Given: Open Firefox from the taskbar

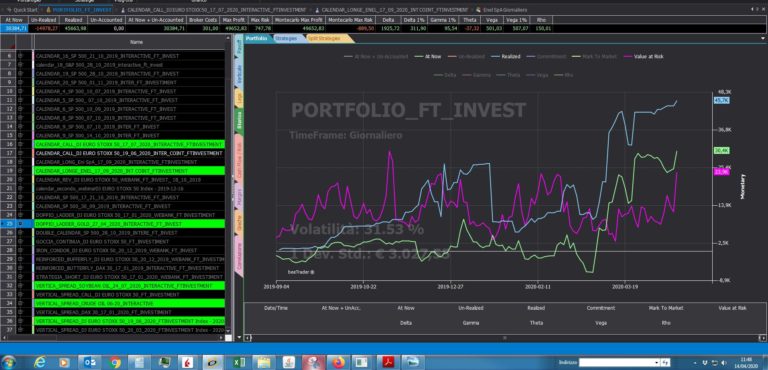Looking at the screenshot, I should click(338, 363).
